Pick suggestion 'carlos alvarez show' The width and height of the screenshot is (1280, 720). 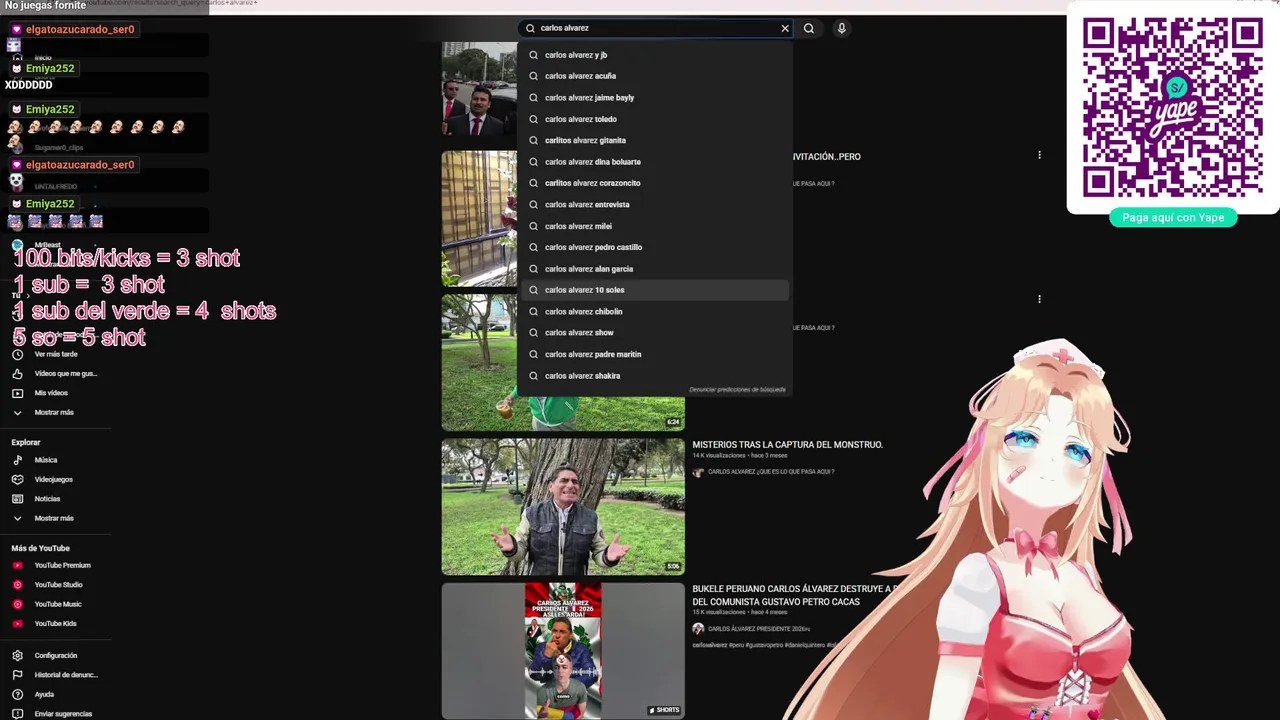point(655,333)
